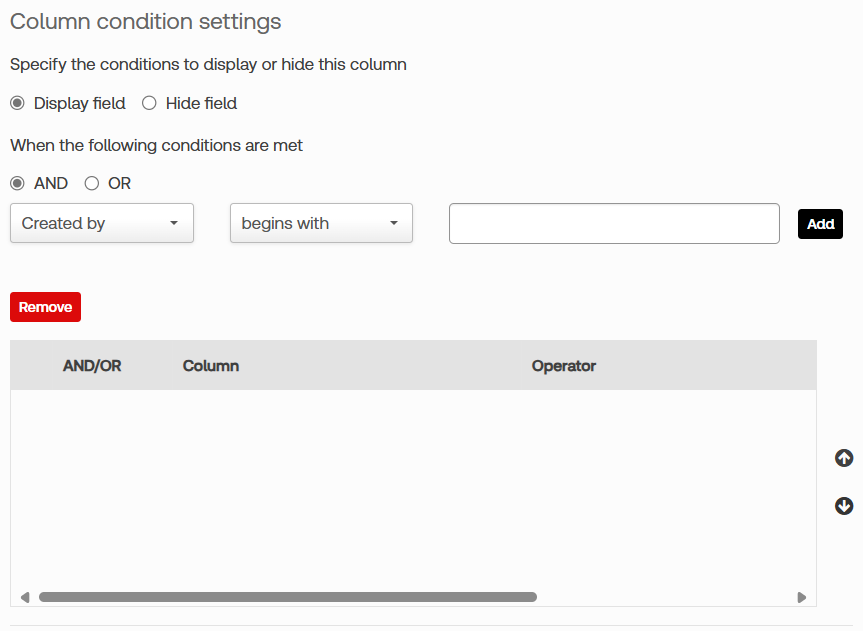This screenshot has height=631, width=863.
Task: Expand the begins with operator dropdown
Action: click(x=321, y=224)
